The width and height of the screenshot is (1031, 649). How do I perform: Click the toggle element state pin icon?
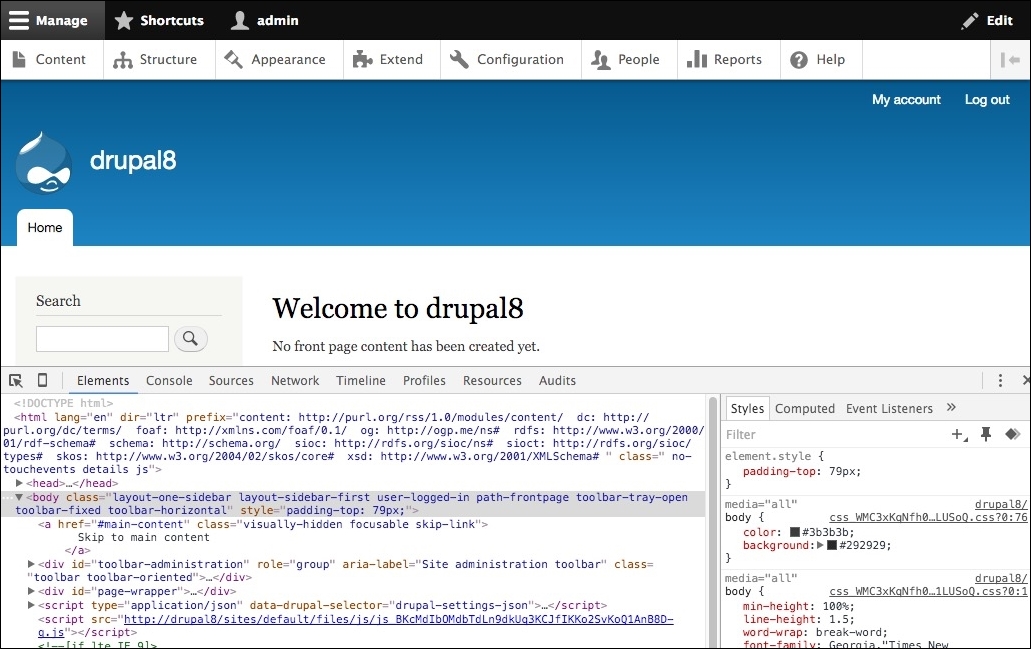coord(986,435)
